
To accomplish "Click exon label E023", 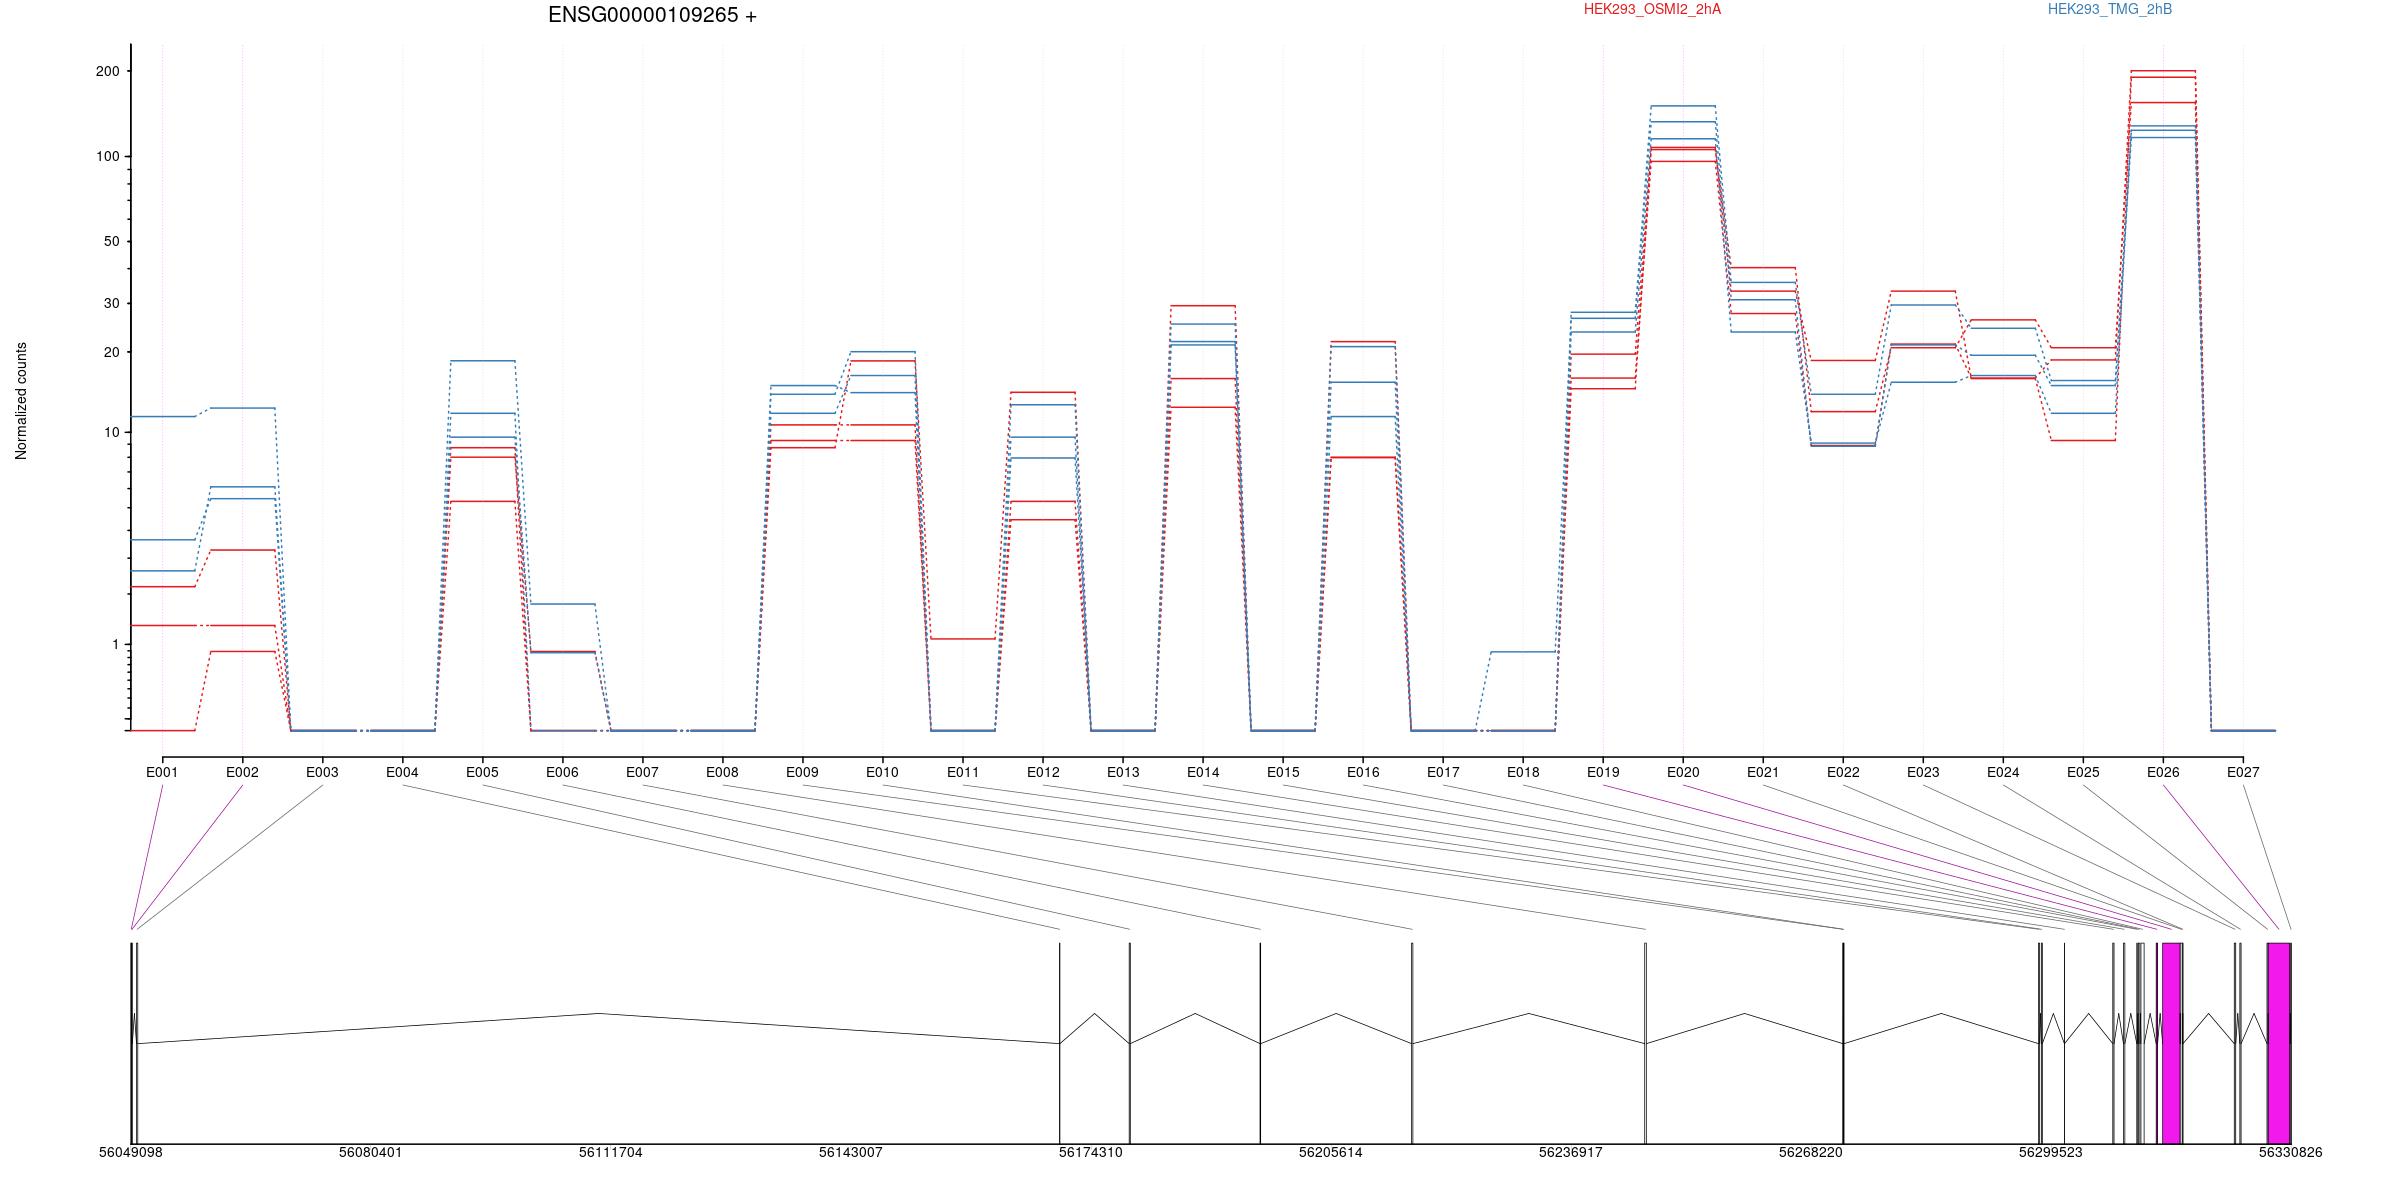I will [1923, 772].
